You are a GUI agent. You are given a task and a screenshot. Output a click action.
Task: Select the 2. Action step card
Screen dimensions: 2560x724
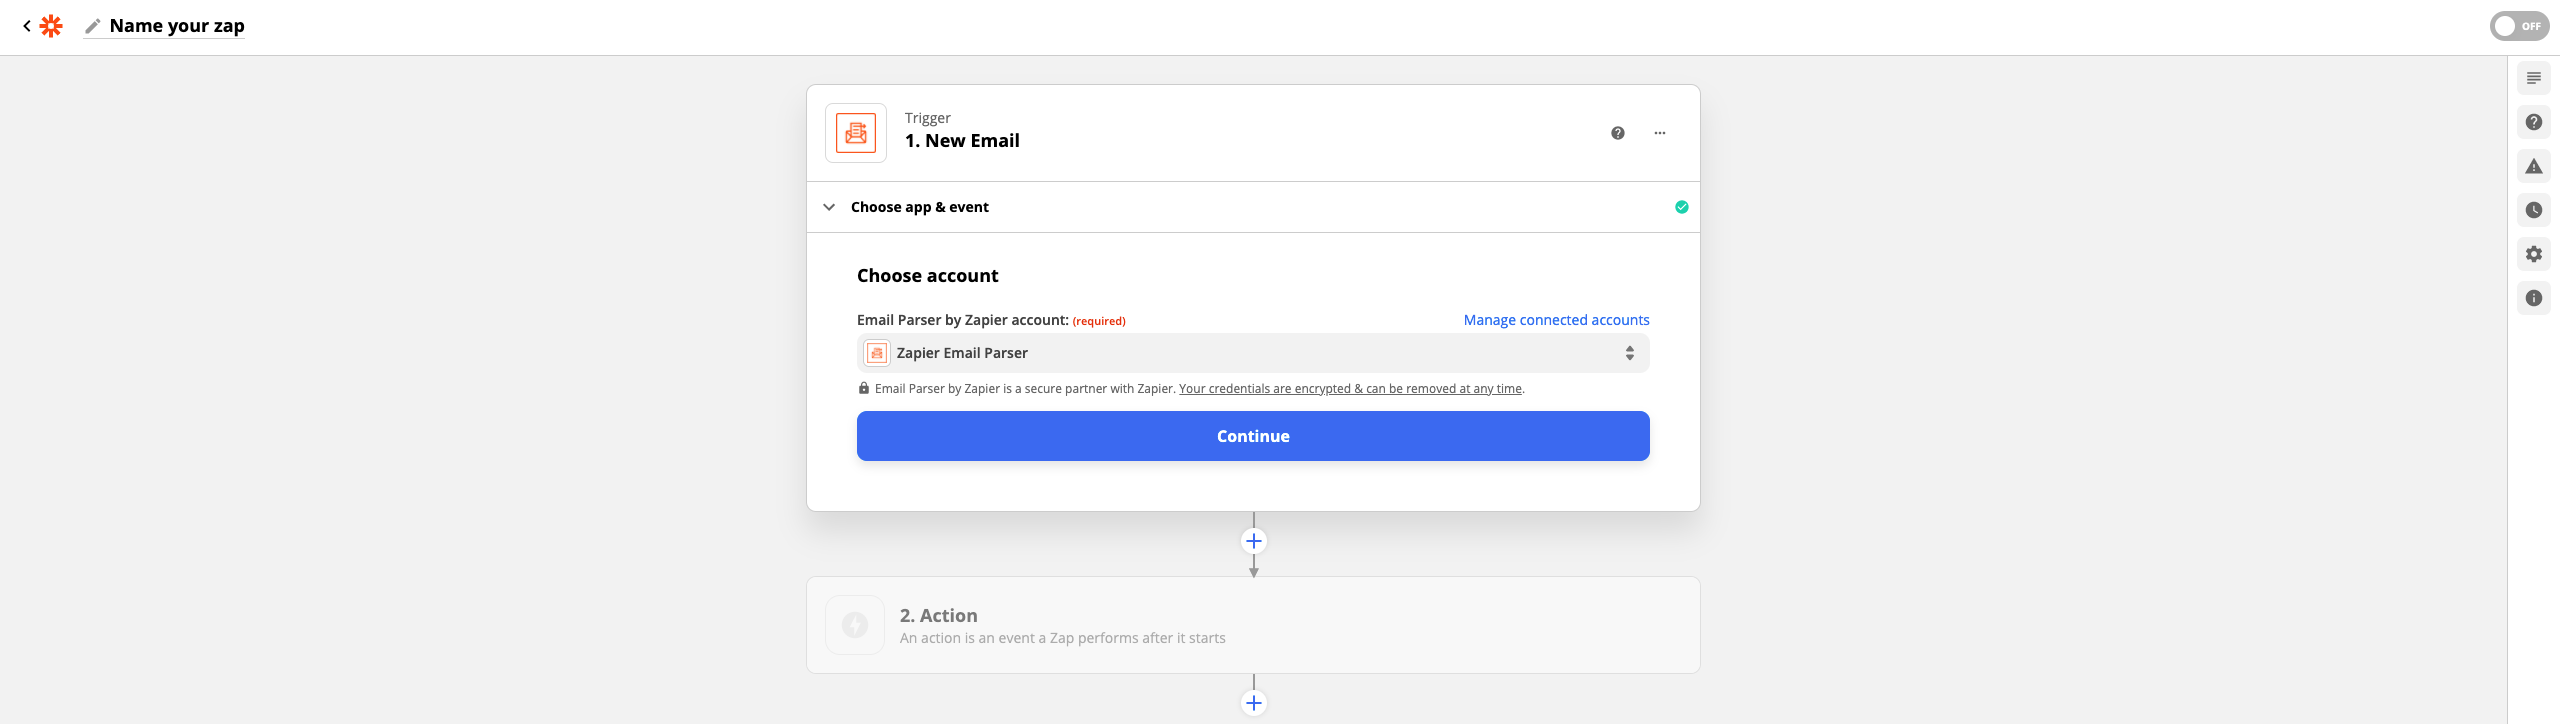1252,625
